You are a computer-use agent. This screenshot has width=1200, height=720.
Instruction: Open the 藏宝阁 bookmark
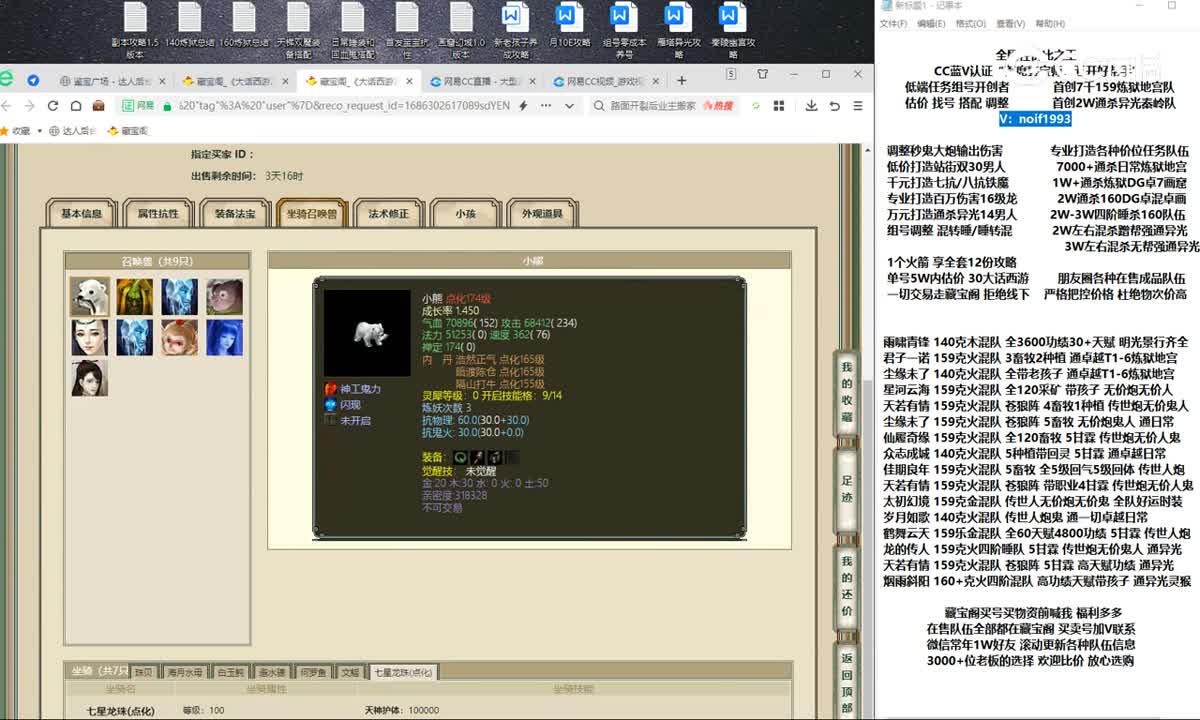(127, 130)
